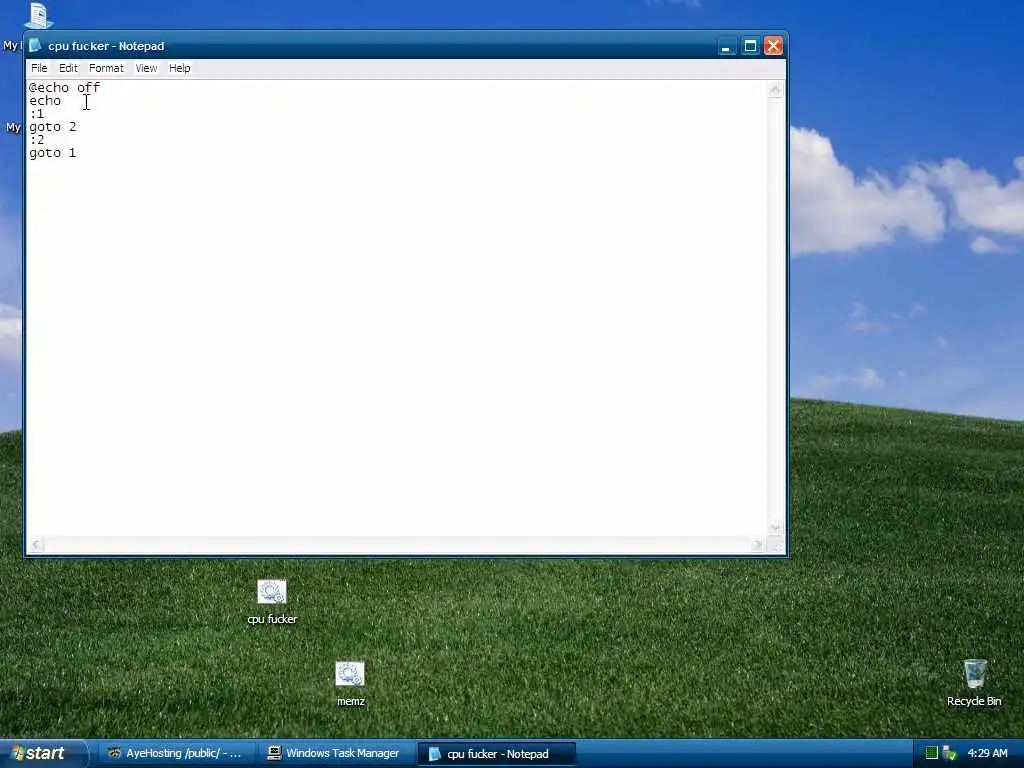This screenshot has width=1024, height=768.
Task: Click the 'goto 1' line of text
Action: [x=52, y=153]
